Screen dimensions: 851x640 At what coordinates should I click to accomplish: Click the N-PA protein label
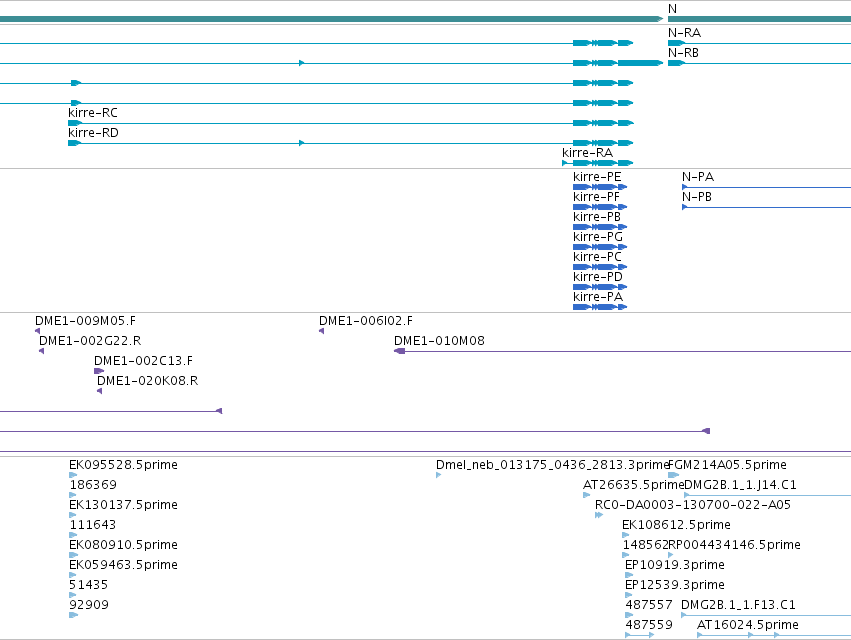point(698,177)
